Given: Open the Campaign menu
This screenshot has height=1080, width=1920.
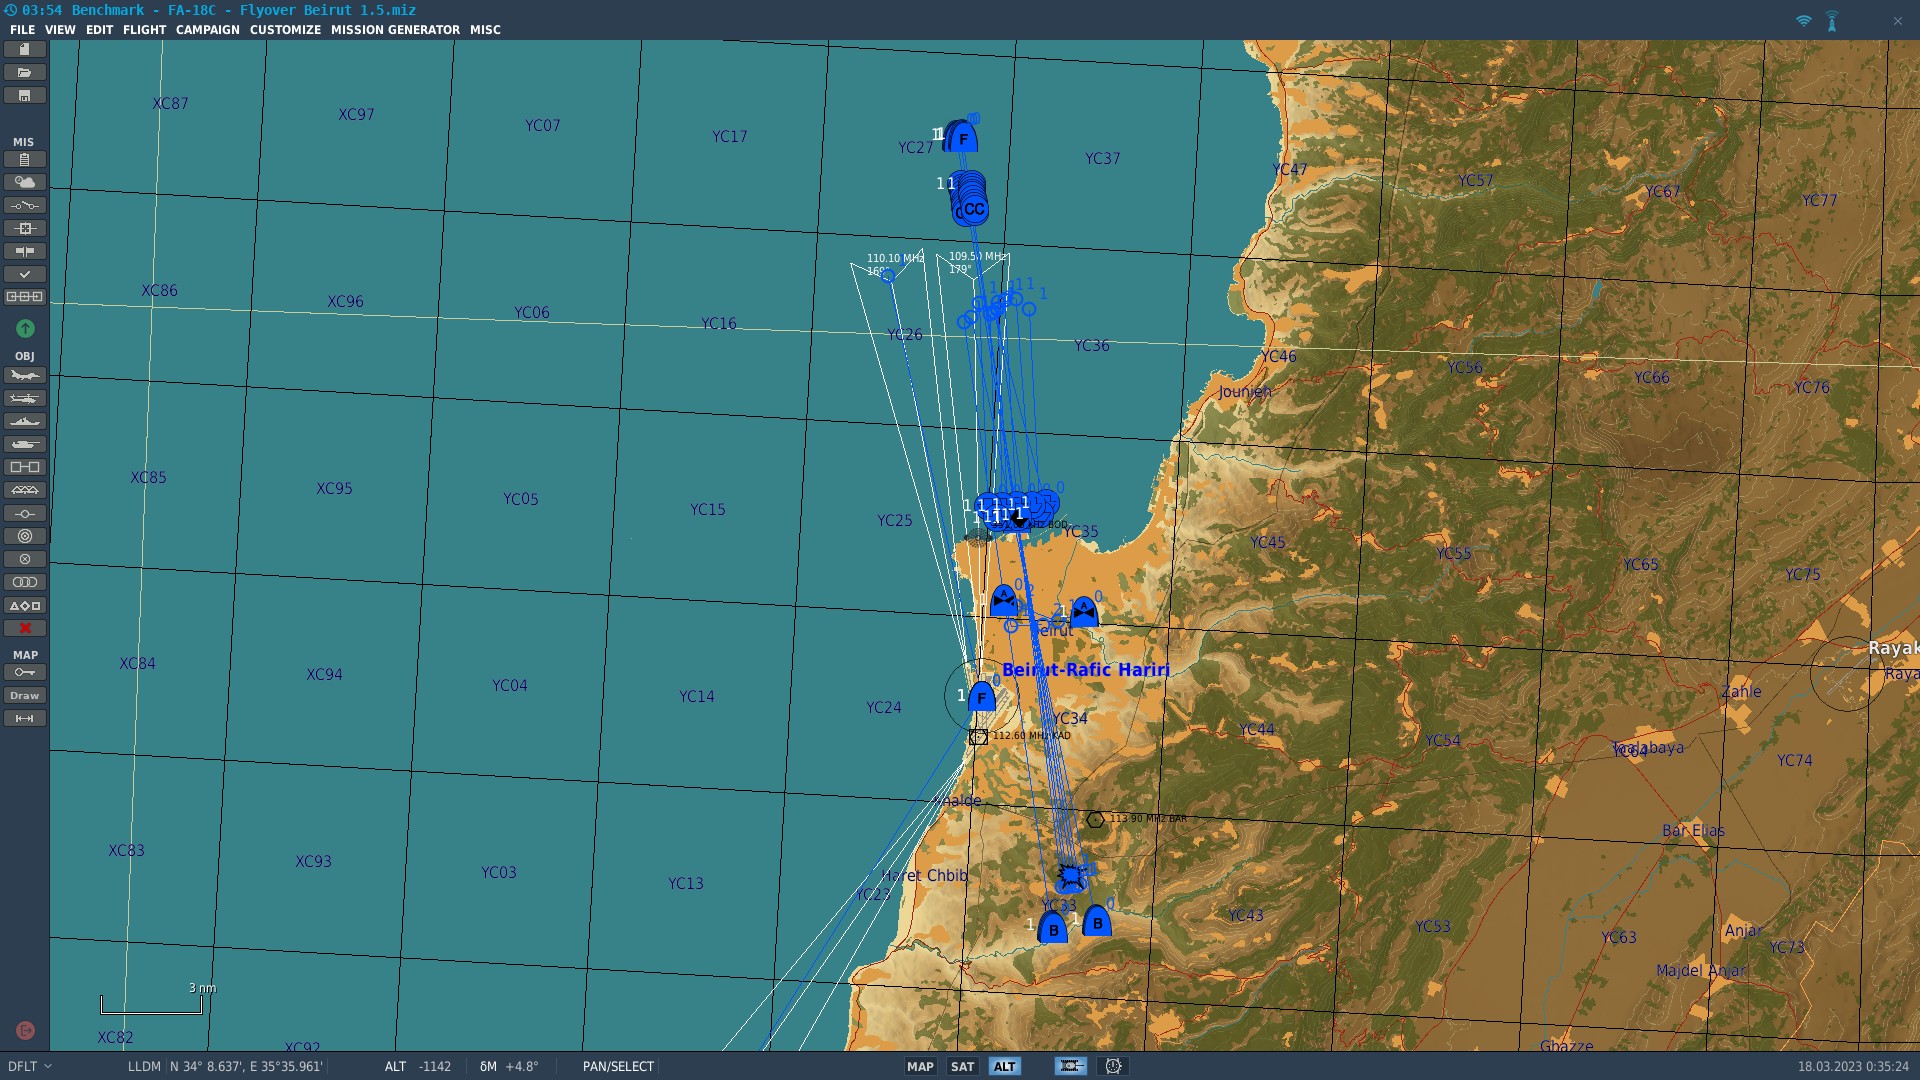Looking at the screenshot, I should (207, 30).
